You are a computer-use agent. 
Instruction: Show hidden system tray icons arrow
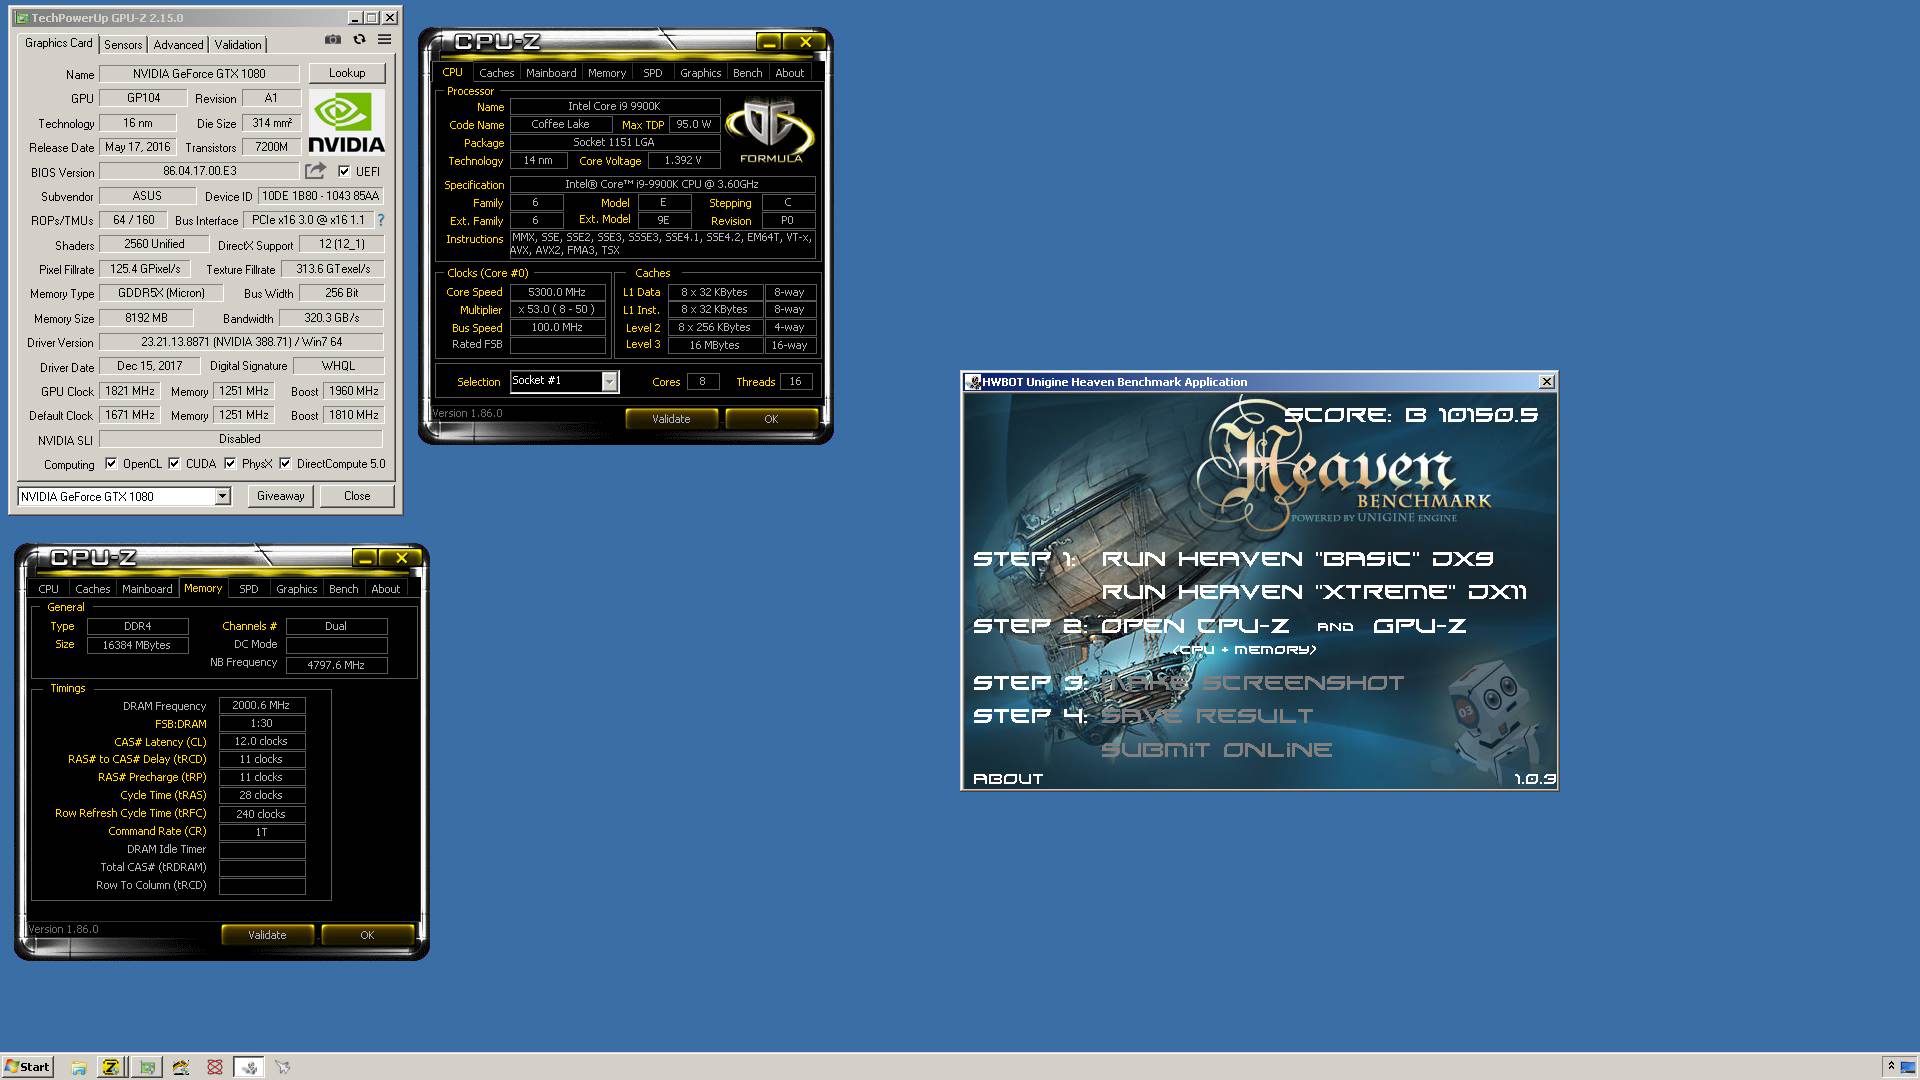coord(1890,1067)
